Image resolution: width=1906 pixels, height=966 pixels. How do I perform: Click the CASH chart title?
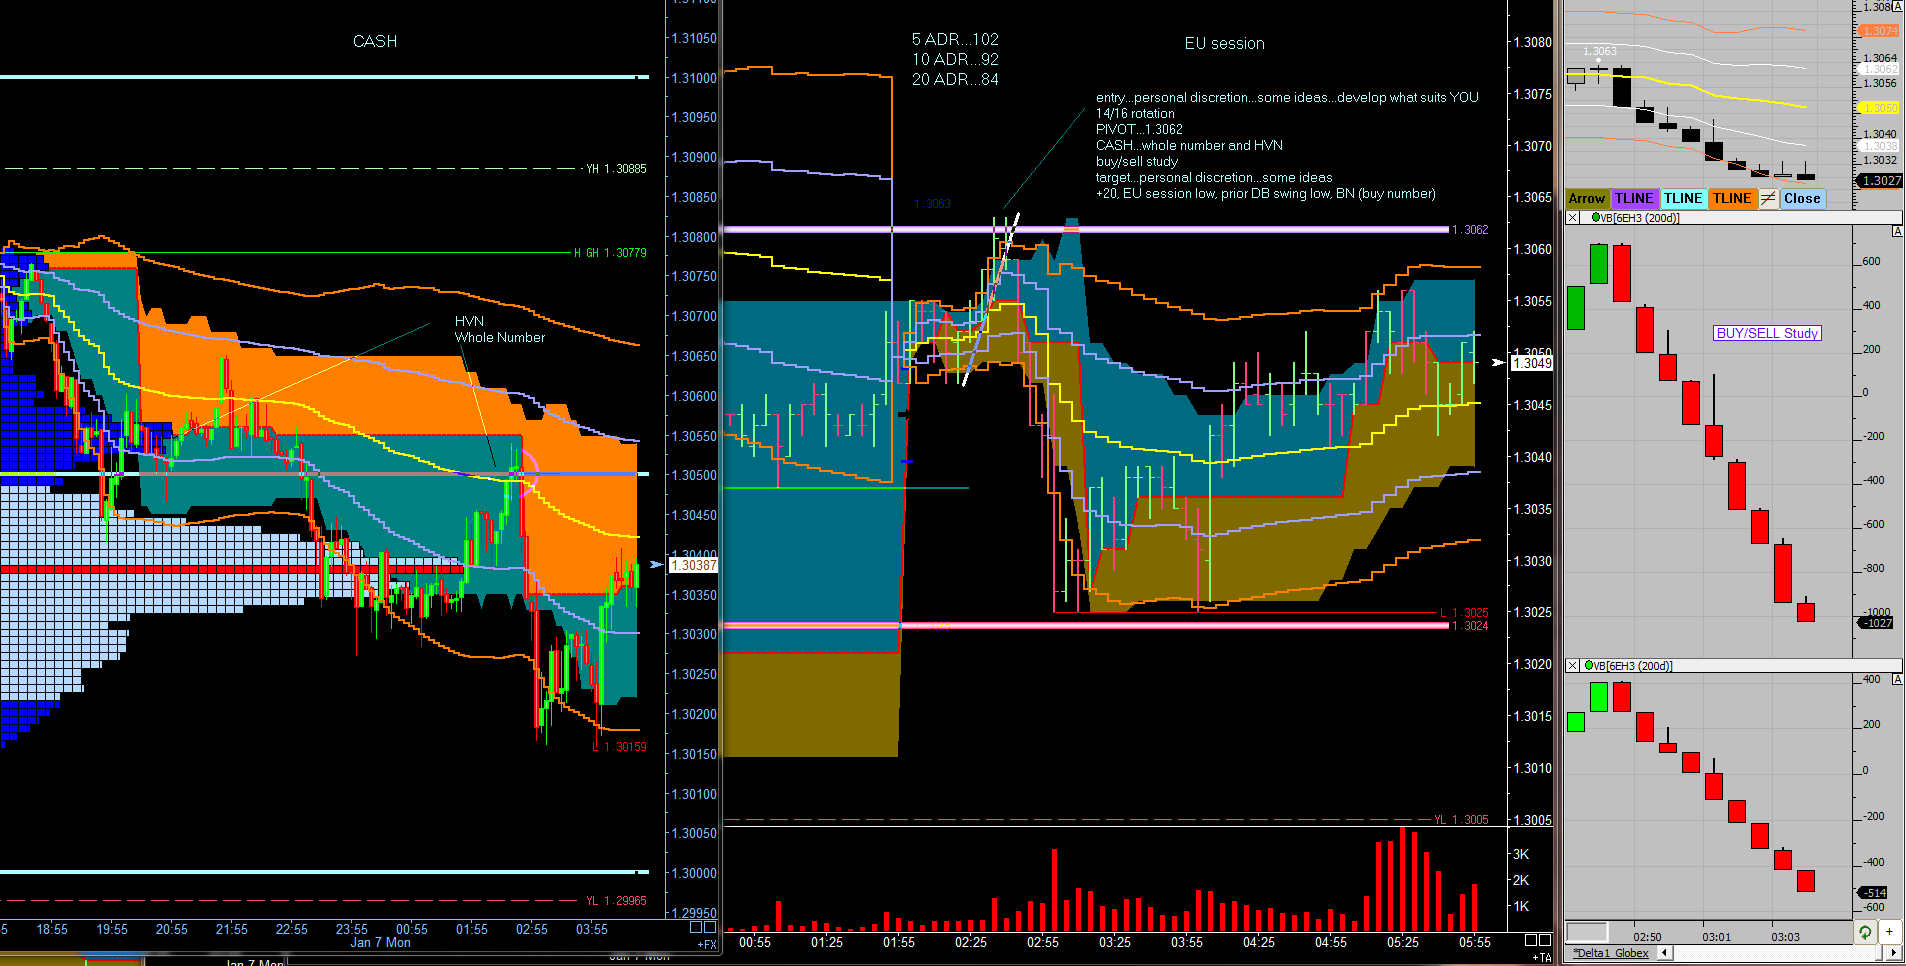(x=375, y=41)
